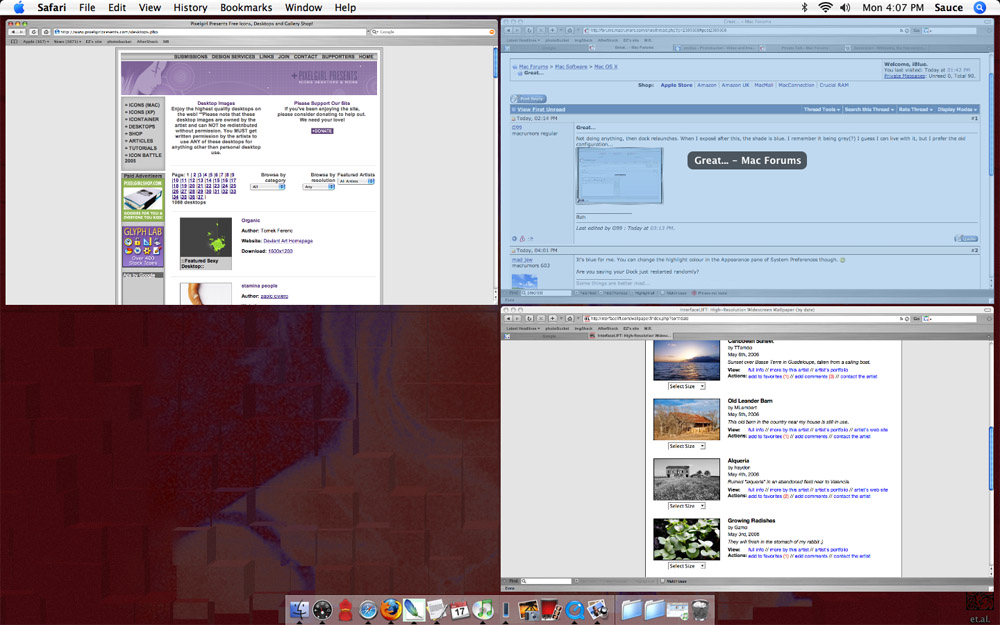Viewport: 1000px width, 625px height.
Task: Open Select Size dropdown under Growing Radishes
Action: (686, 566)
